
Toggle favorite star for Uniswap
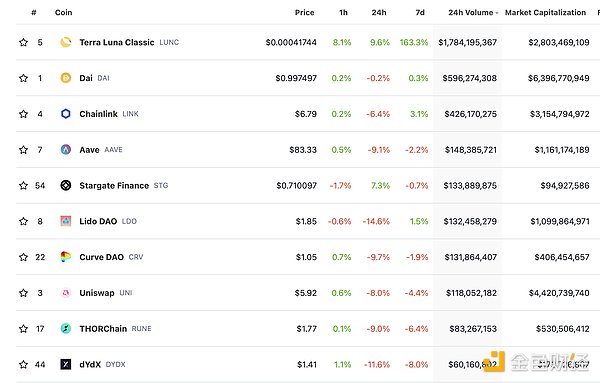click(23, 293)
